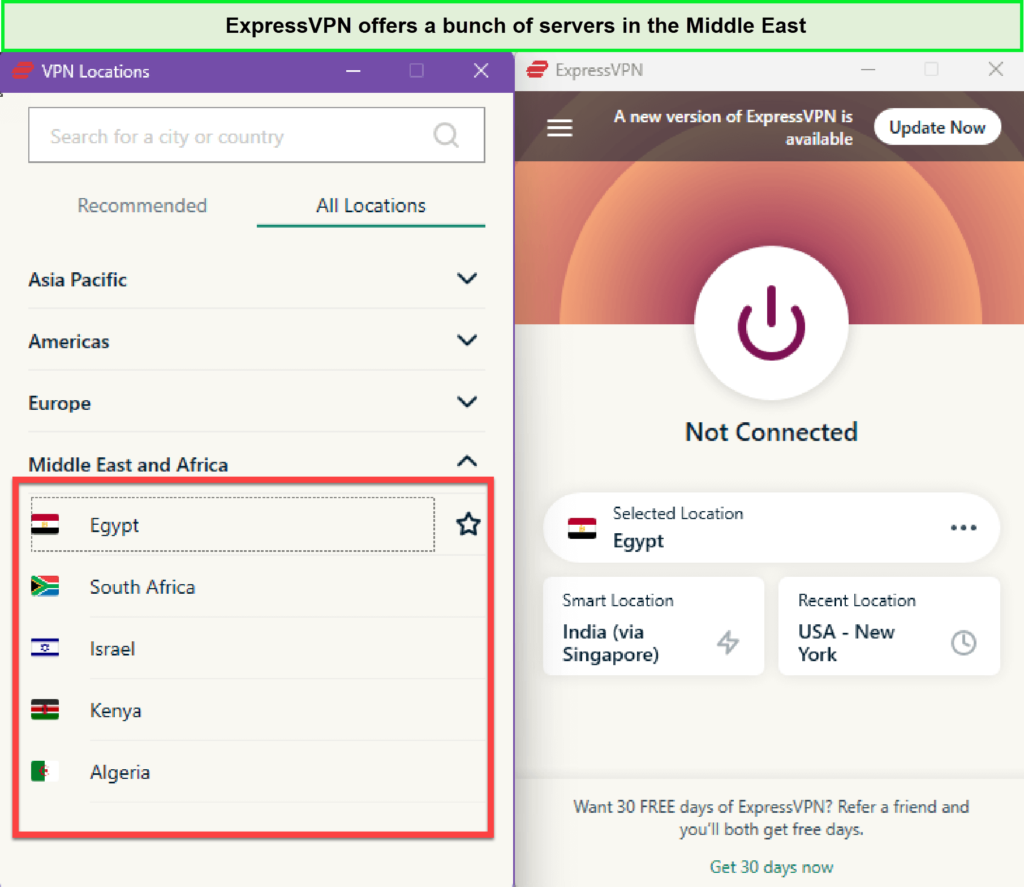Screen dimensions: 1024x887
Task: Minimize the ExpressVPN main window
Action: tap(868, 69)
